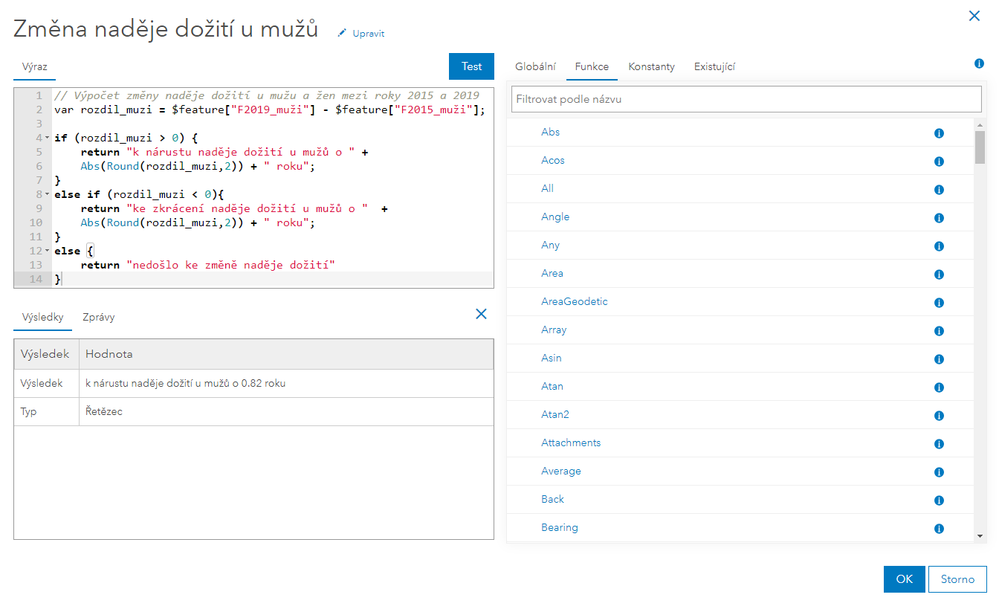Run the expression with the Test button

[x=471, y=67]
